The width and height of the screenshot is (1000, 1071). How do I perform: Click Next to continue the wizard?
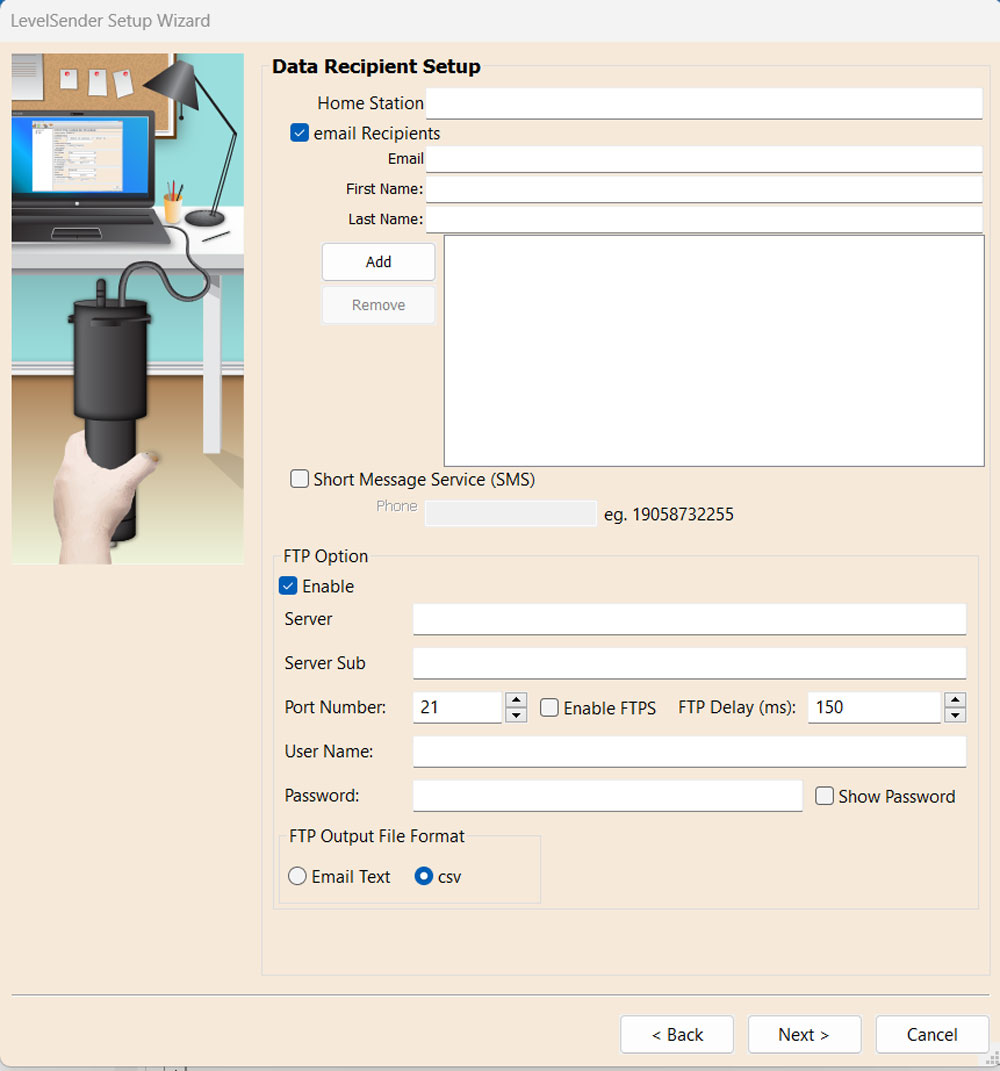pyautogui.click(x=804, y=1034)
